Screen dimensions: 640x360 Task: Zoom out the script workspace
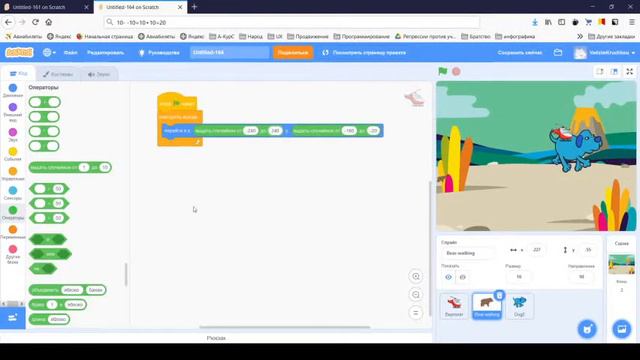(x=416, y=295)
